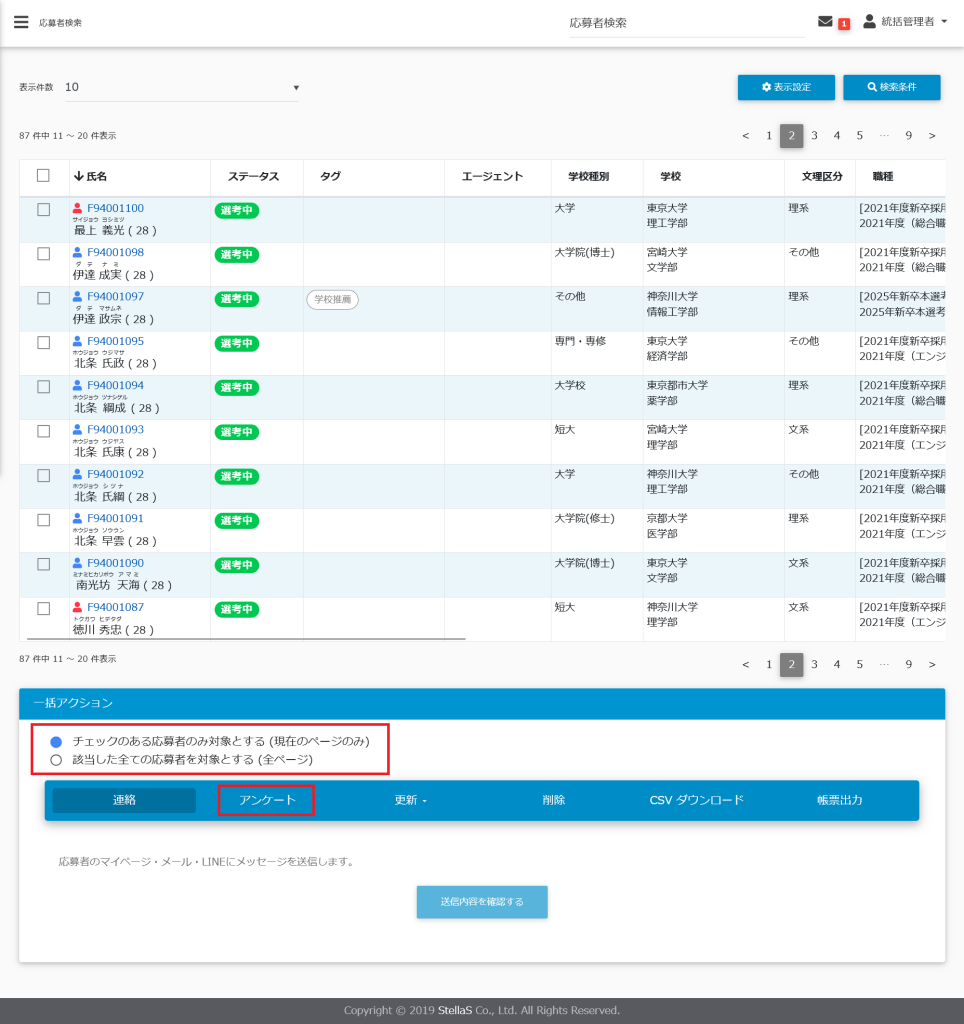Click the 検索条件 button

(x=891, y=88)
